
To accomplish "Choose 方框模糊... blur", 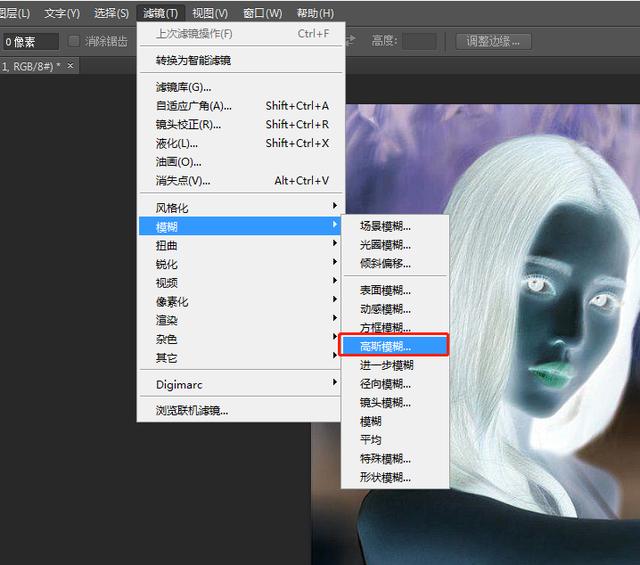I will pyautogui.click(x=395, y=327).
